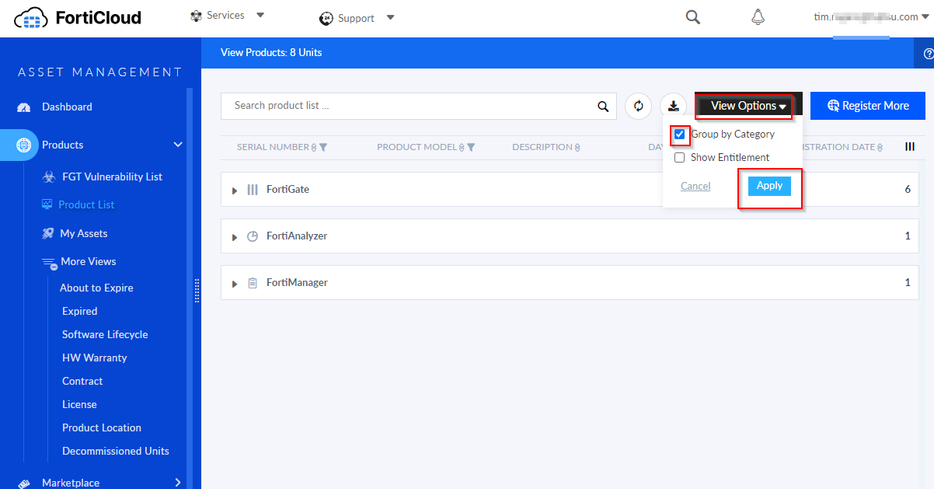This screenshot has height=489, width=934.
Task: Click the sidebar vertical scrollbar
Action: pos(189,286)
